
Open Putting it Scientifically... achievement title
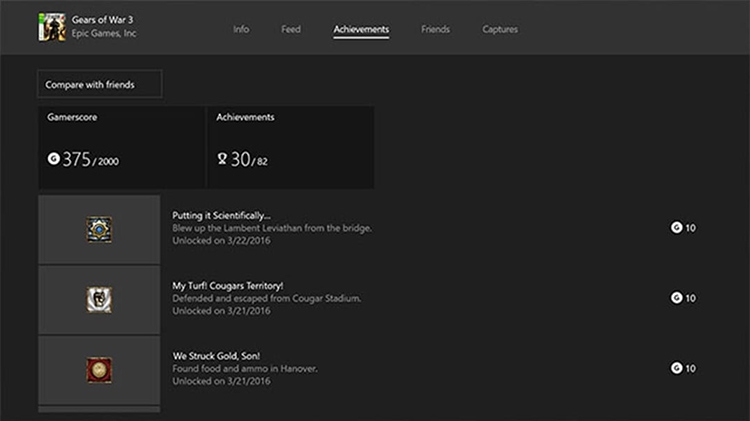(221, 215)
